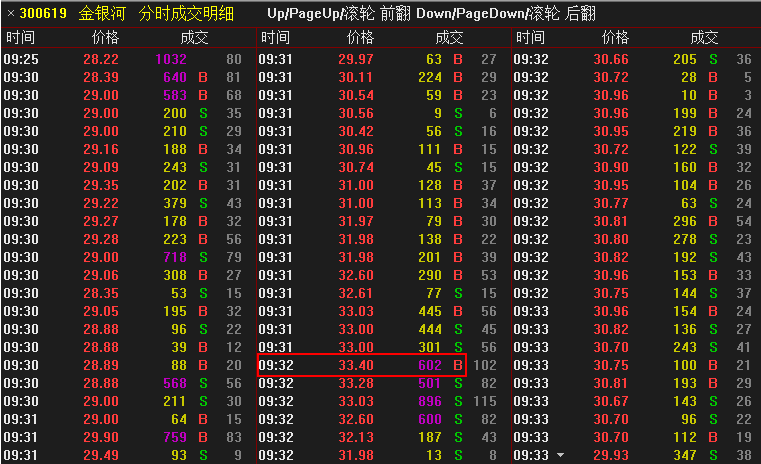Click the B marker next to volume 583

click(x=203, y=95)
